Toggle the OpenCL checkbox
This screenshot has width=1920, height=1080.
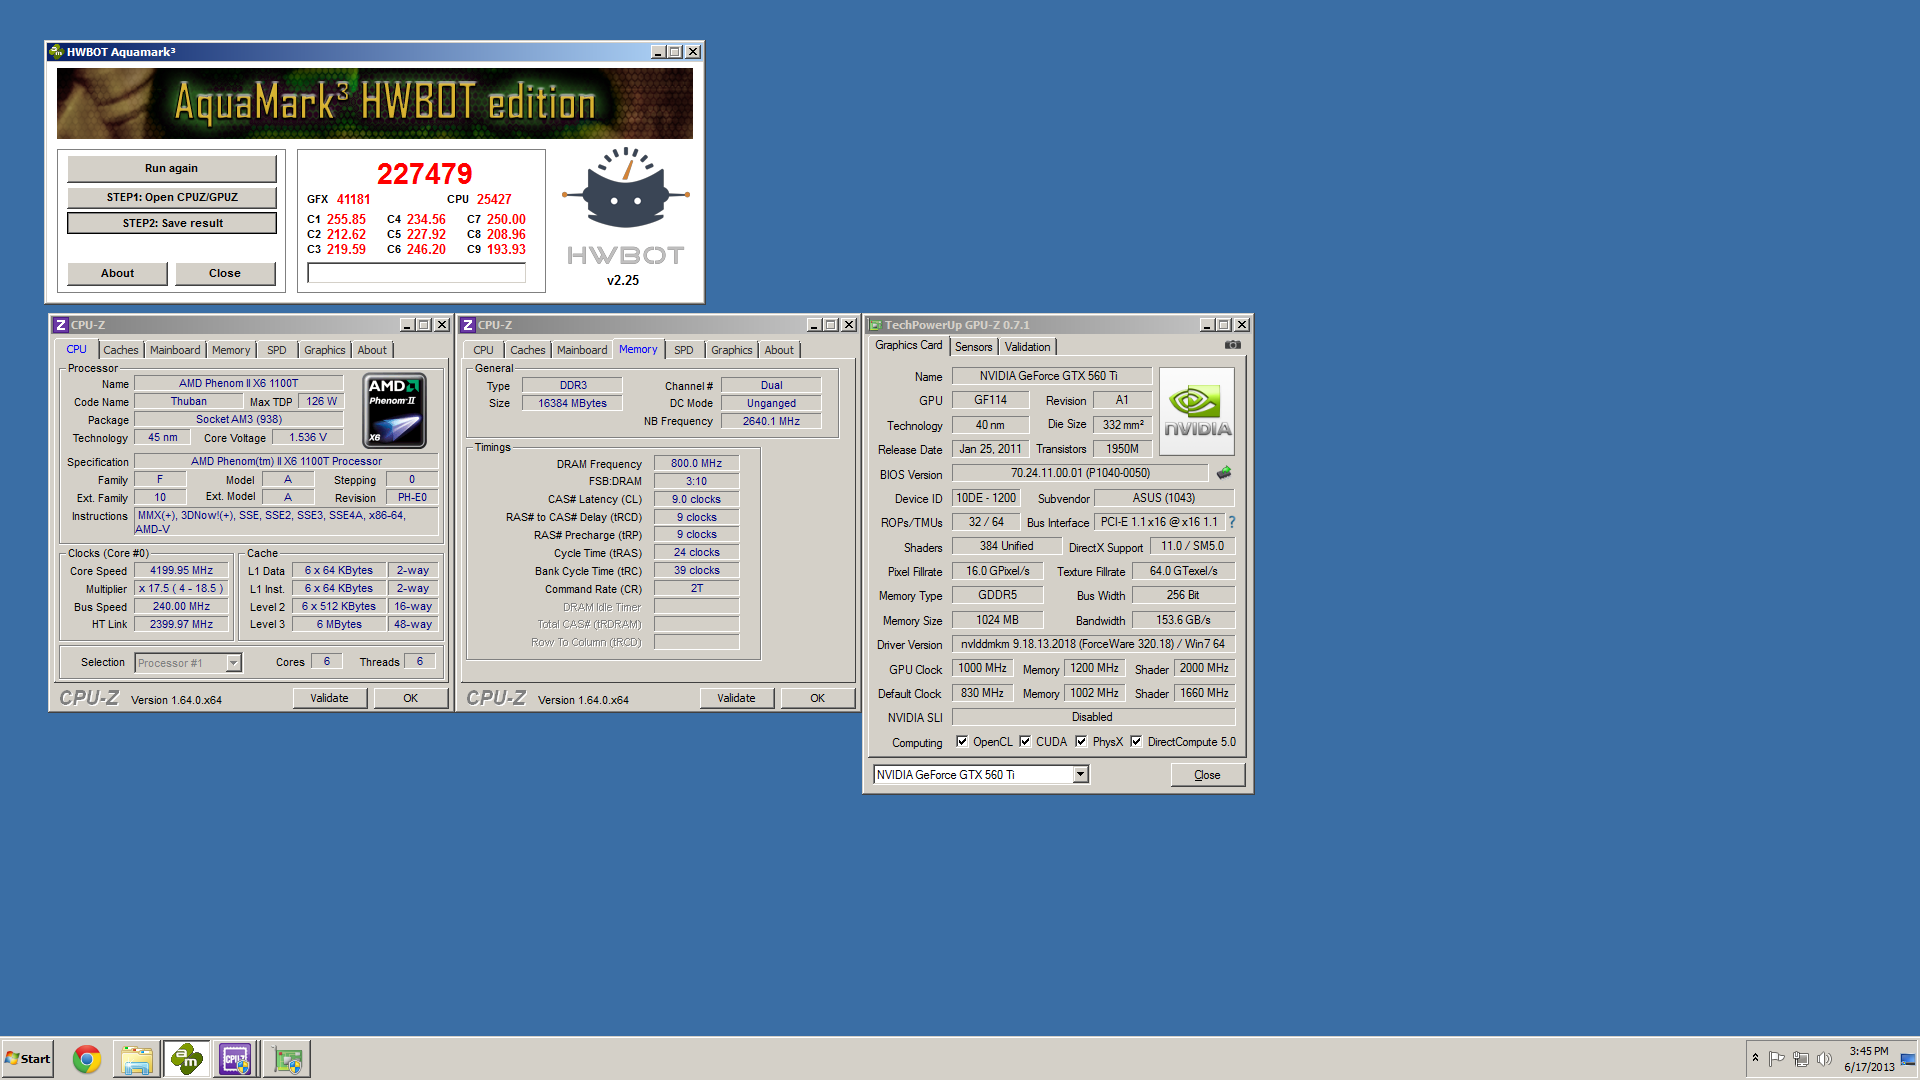(x=962, y=742)
